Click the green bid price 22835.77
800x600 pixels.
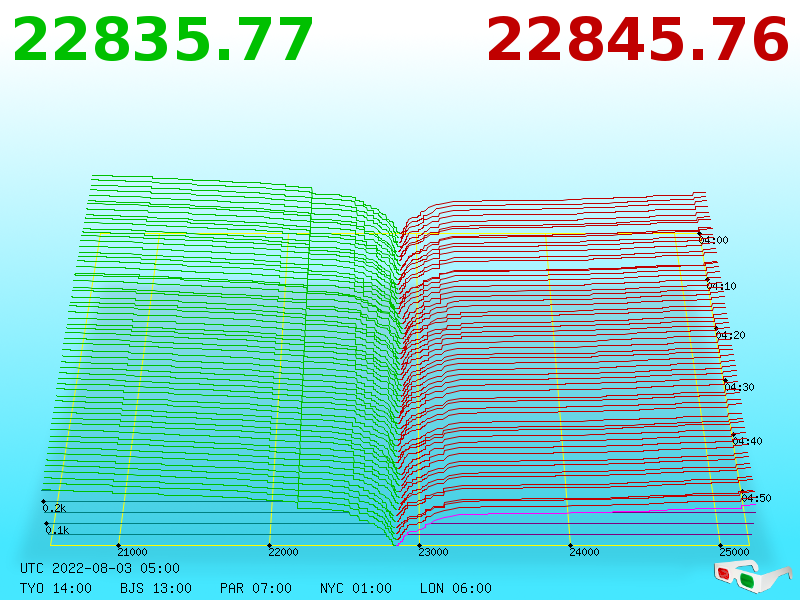pos(163,39)
